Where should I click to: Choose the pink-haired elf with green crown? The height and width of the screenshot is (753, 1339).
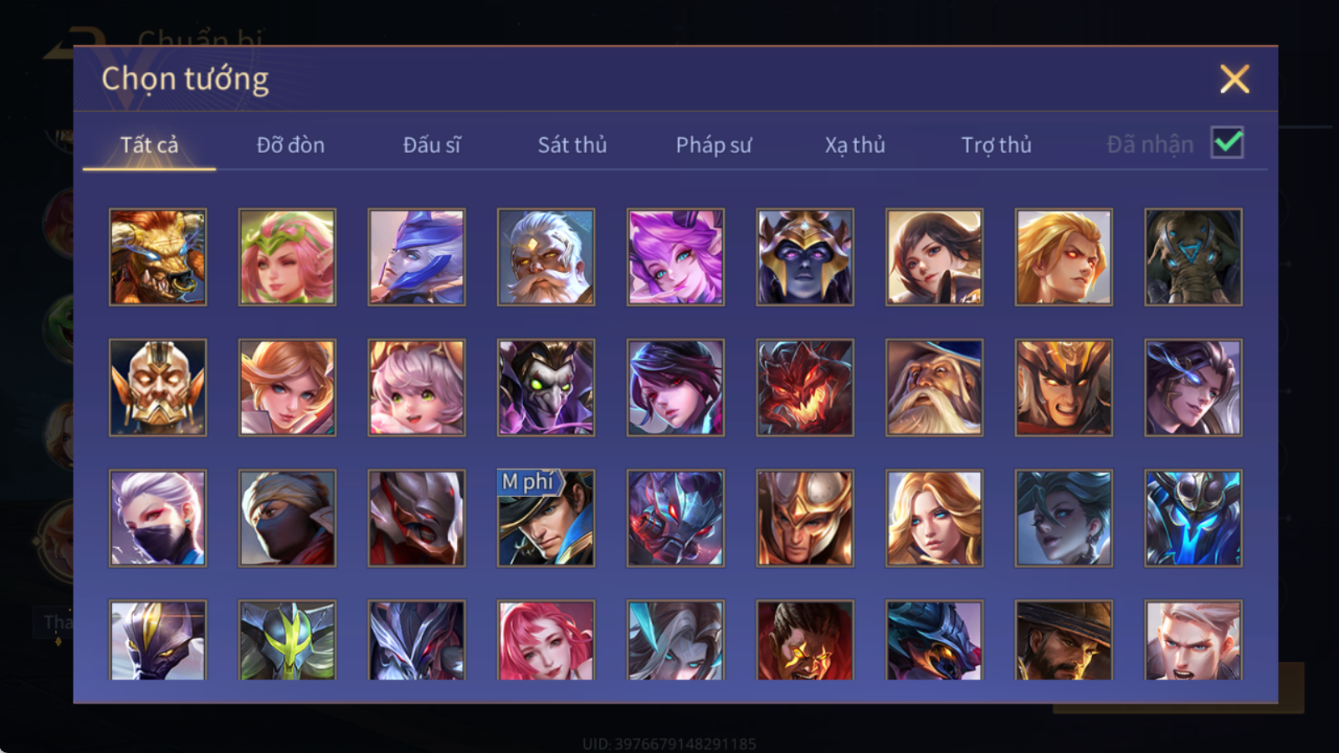pos(287,257)
